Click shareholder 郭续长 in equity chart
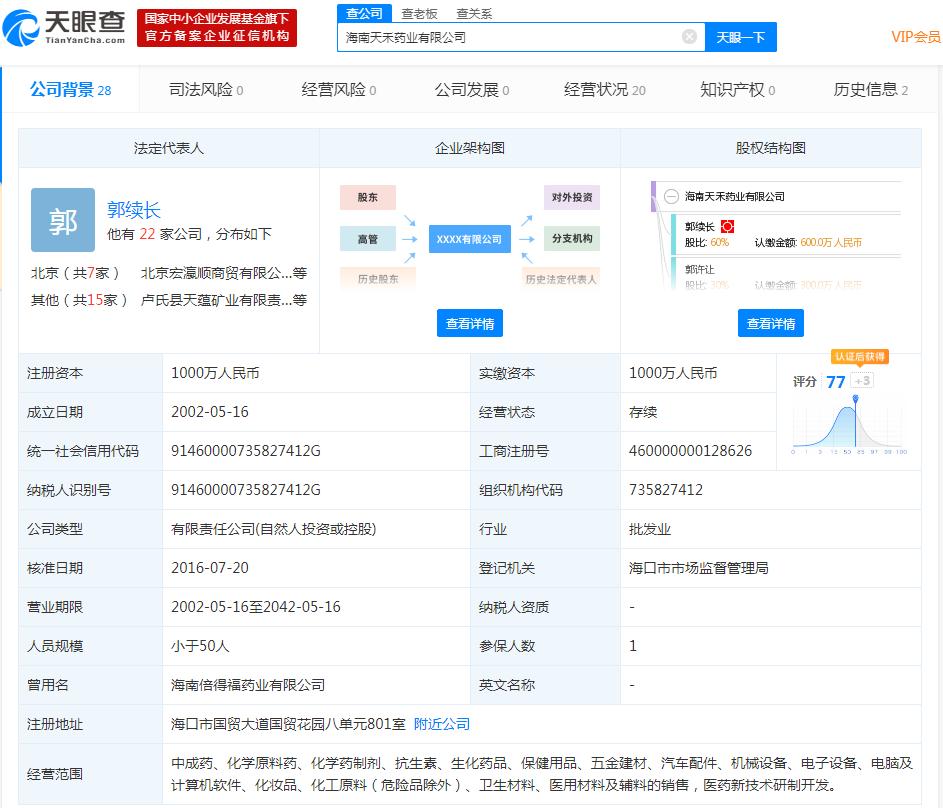The image size is (943, 808). (699, 227)
